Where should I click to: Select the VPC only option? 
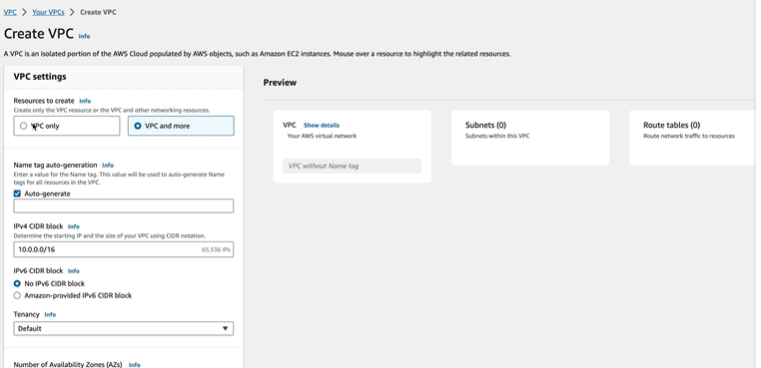[66, 126]
